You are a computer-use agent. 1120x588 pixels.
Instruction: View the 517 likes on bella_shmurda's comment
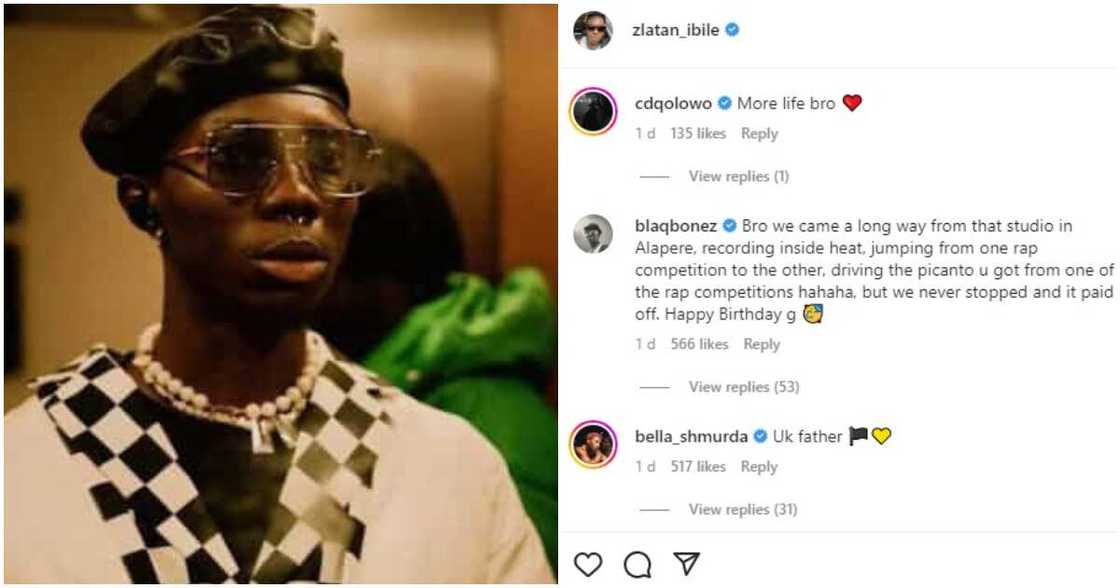(x=700, y=466)
